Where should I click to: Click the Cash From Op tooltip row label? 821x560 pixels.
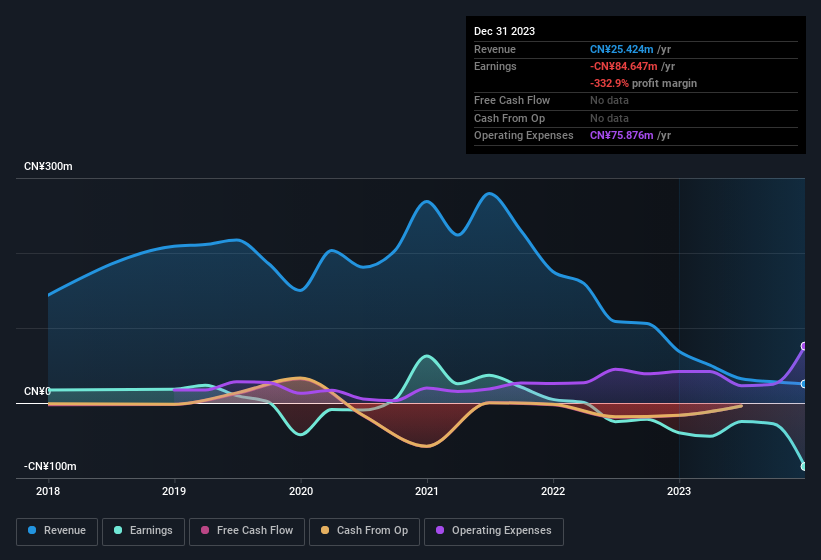pyautogui.click(x=509, y=118)
